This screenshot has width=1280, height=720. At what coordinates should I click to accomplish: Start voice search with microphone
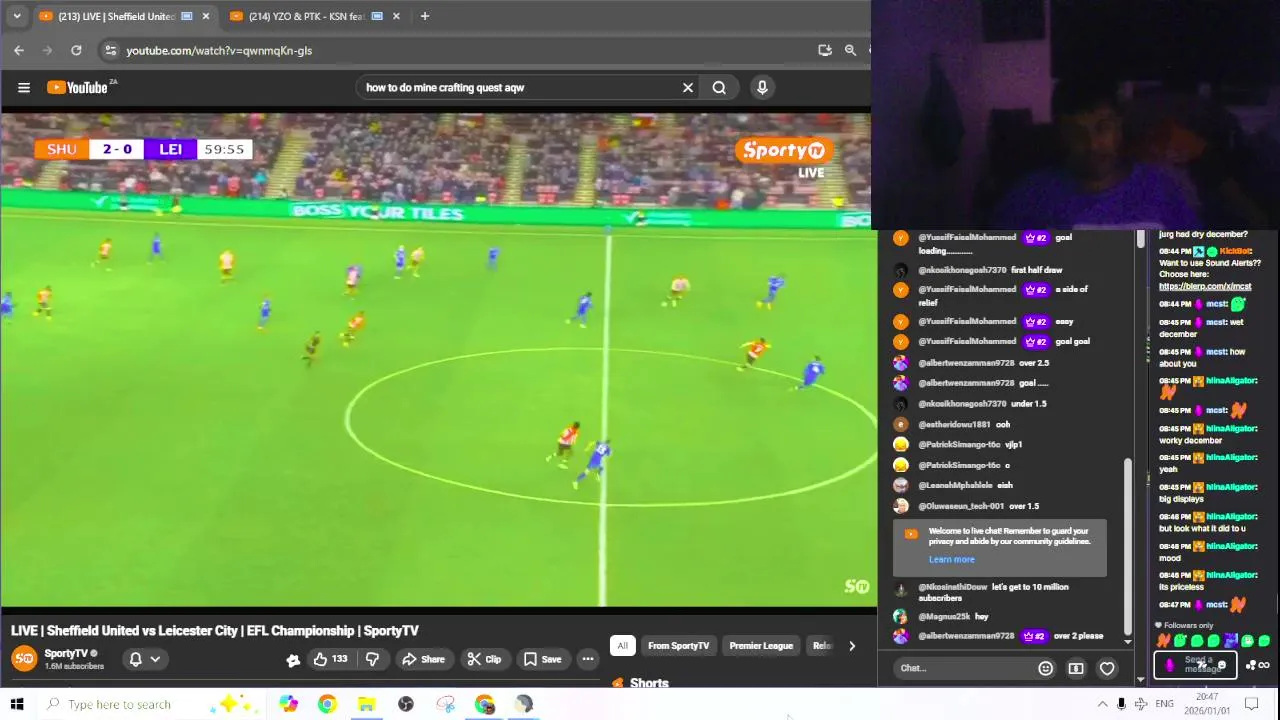(x=762, y=87)
